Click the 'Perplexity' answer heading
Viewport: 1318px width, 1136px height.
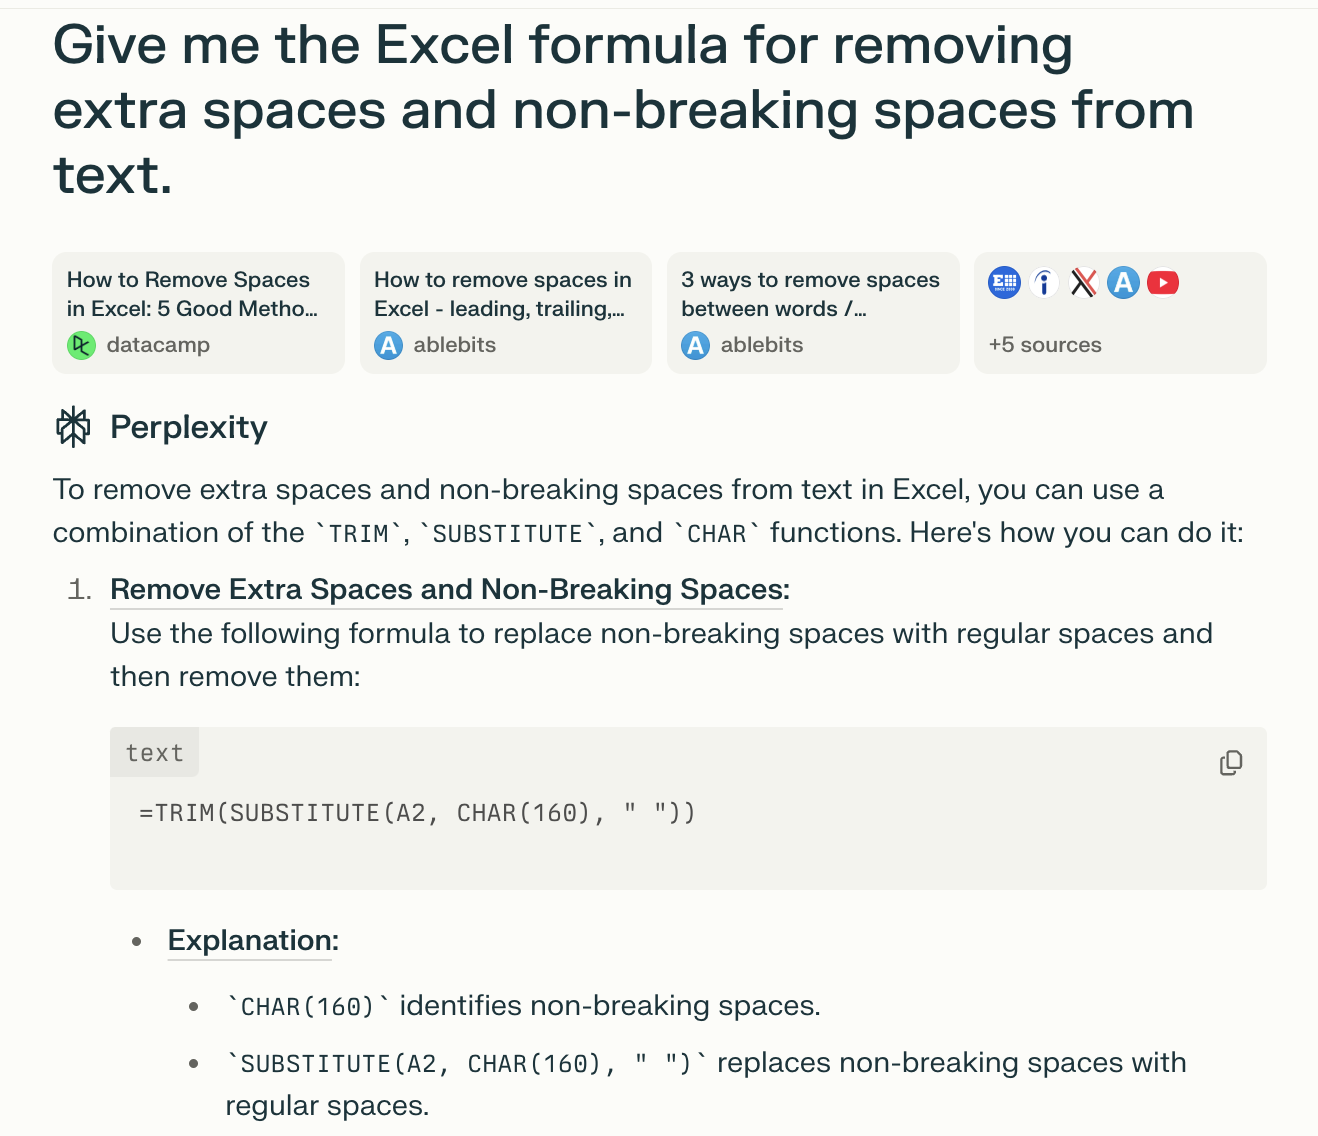click(x=189, y=427)
